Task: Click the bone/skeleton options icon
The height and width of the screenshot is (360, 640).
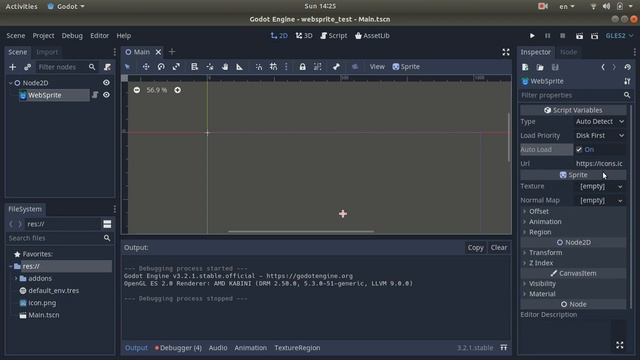Action: pos(336,67)
